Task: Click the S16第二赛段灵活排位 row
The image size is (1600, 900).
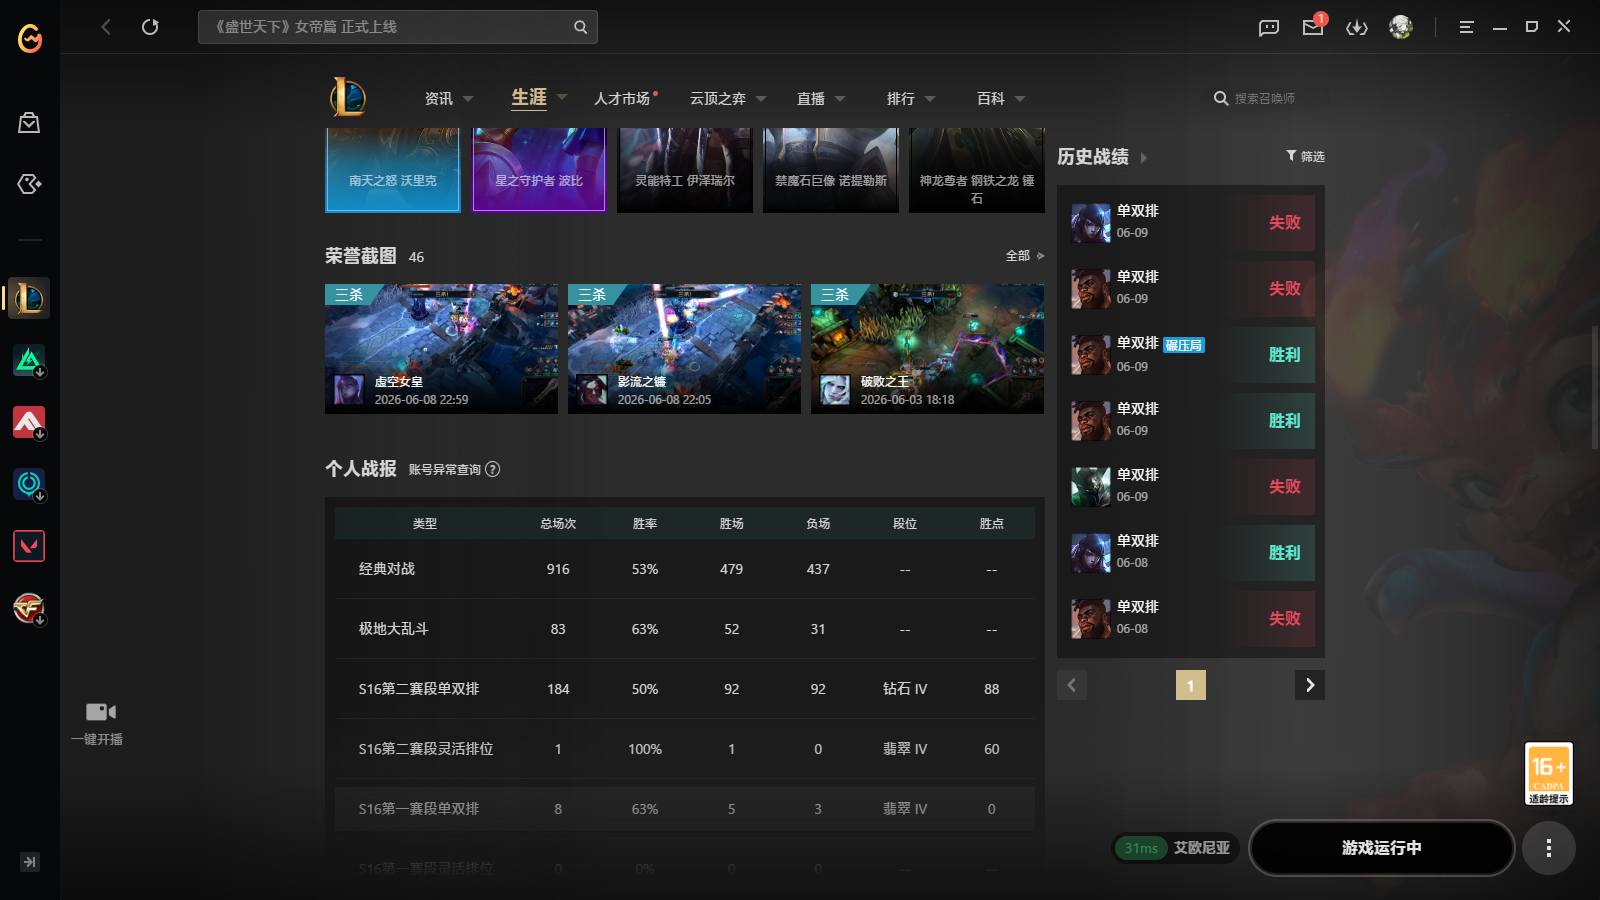Action: [685, 749]
